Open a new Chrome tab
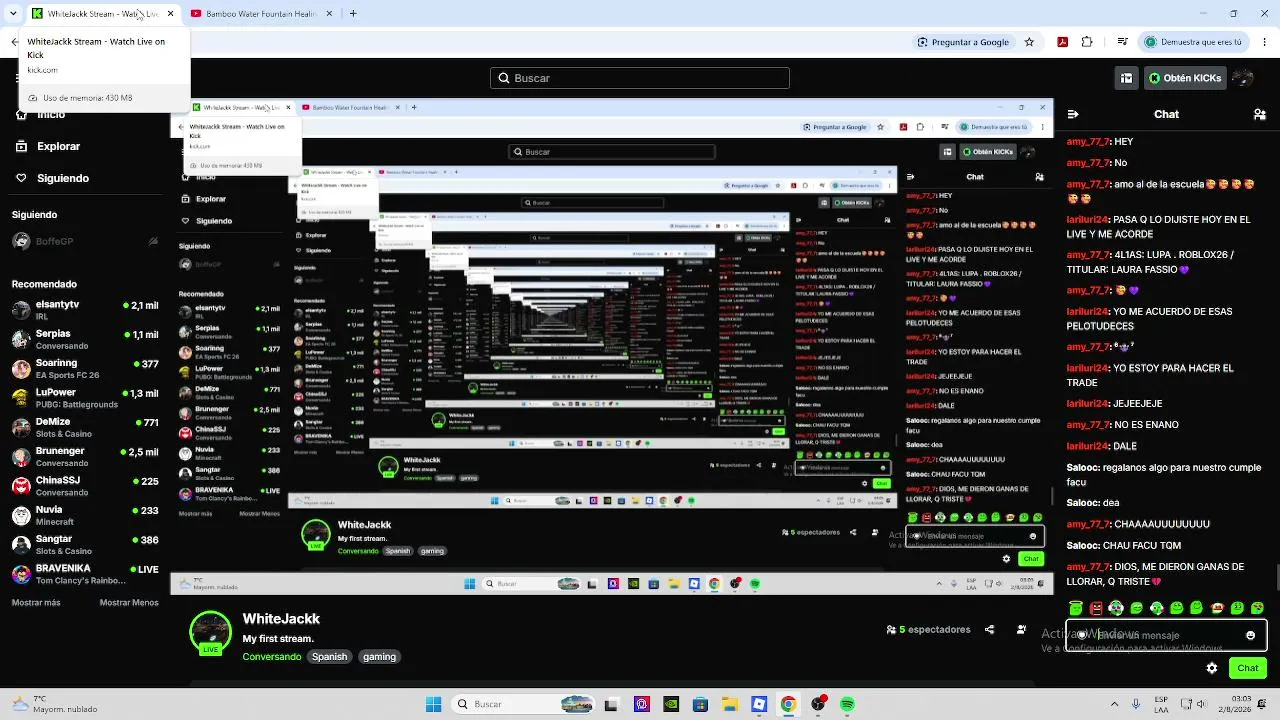This screenshot has height=720, width=1280. pyautogui.click(x=353, y=14)
